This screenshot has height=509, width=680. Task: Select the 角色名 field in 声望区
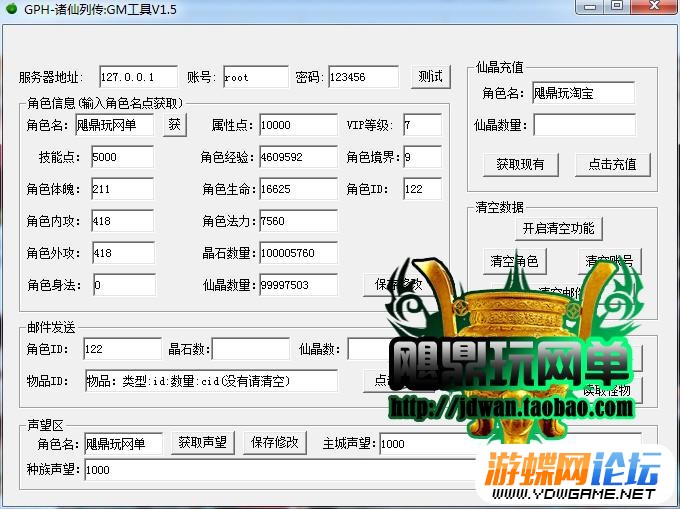[x=124, y=444]
